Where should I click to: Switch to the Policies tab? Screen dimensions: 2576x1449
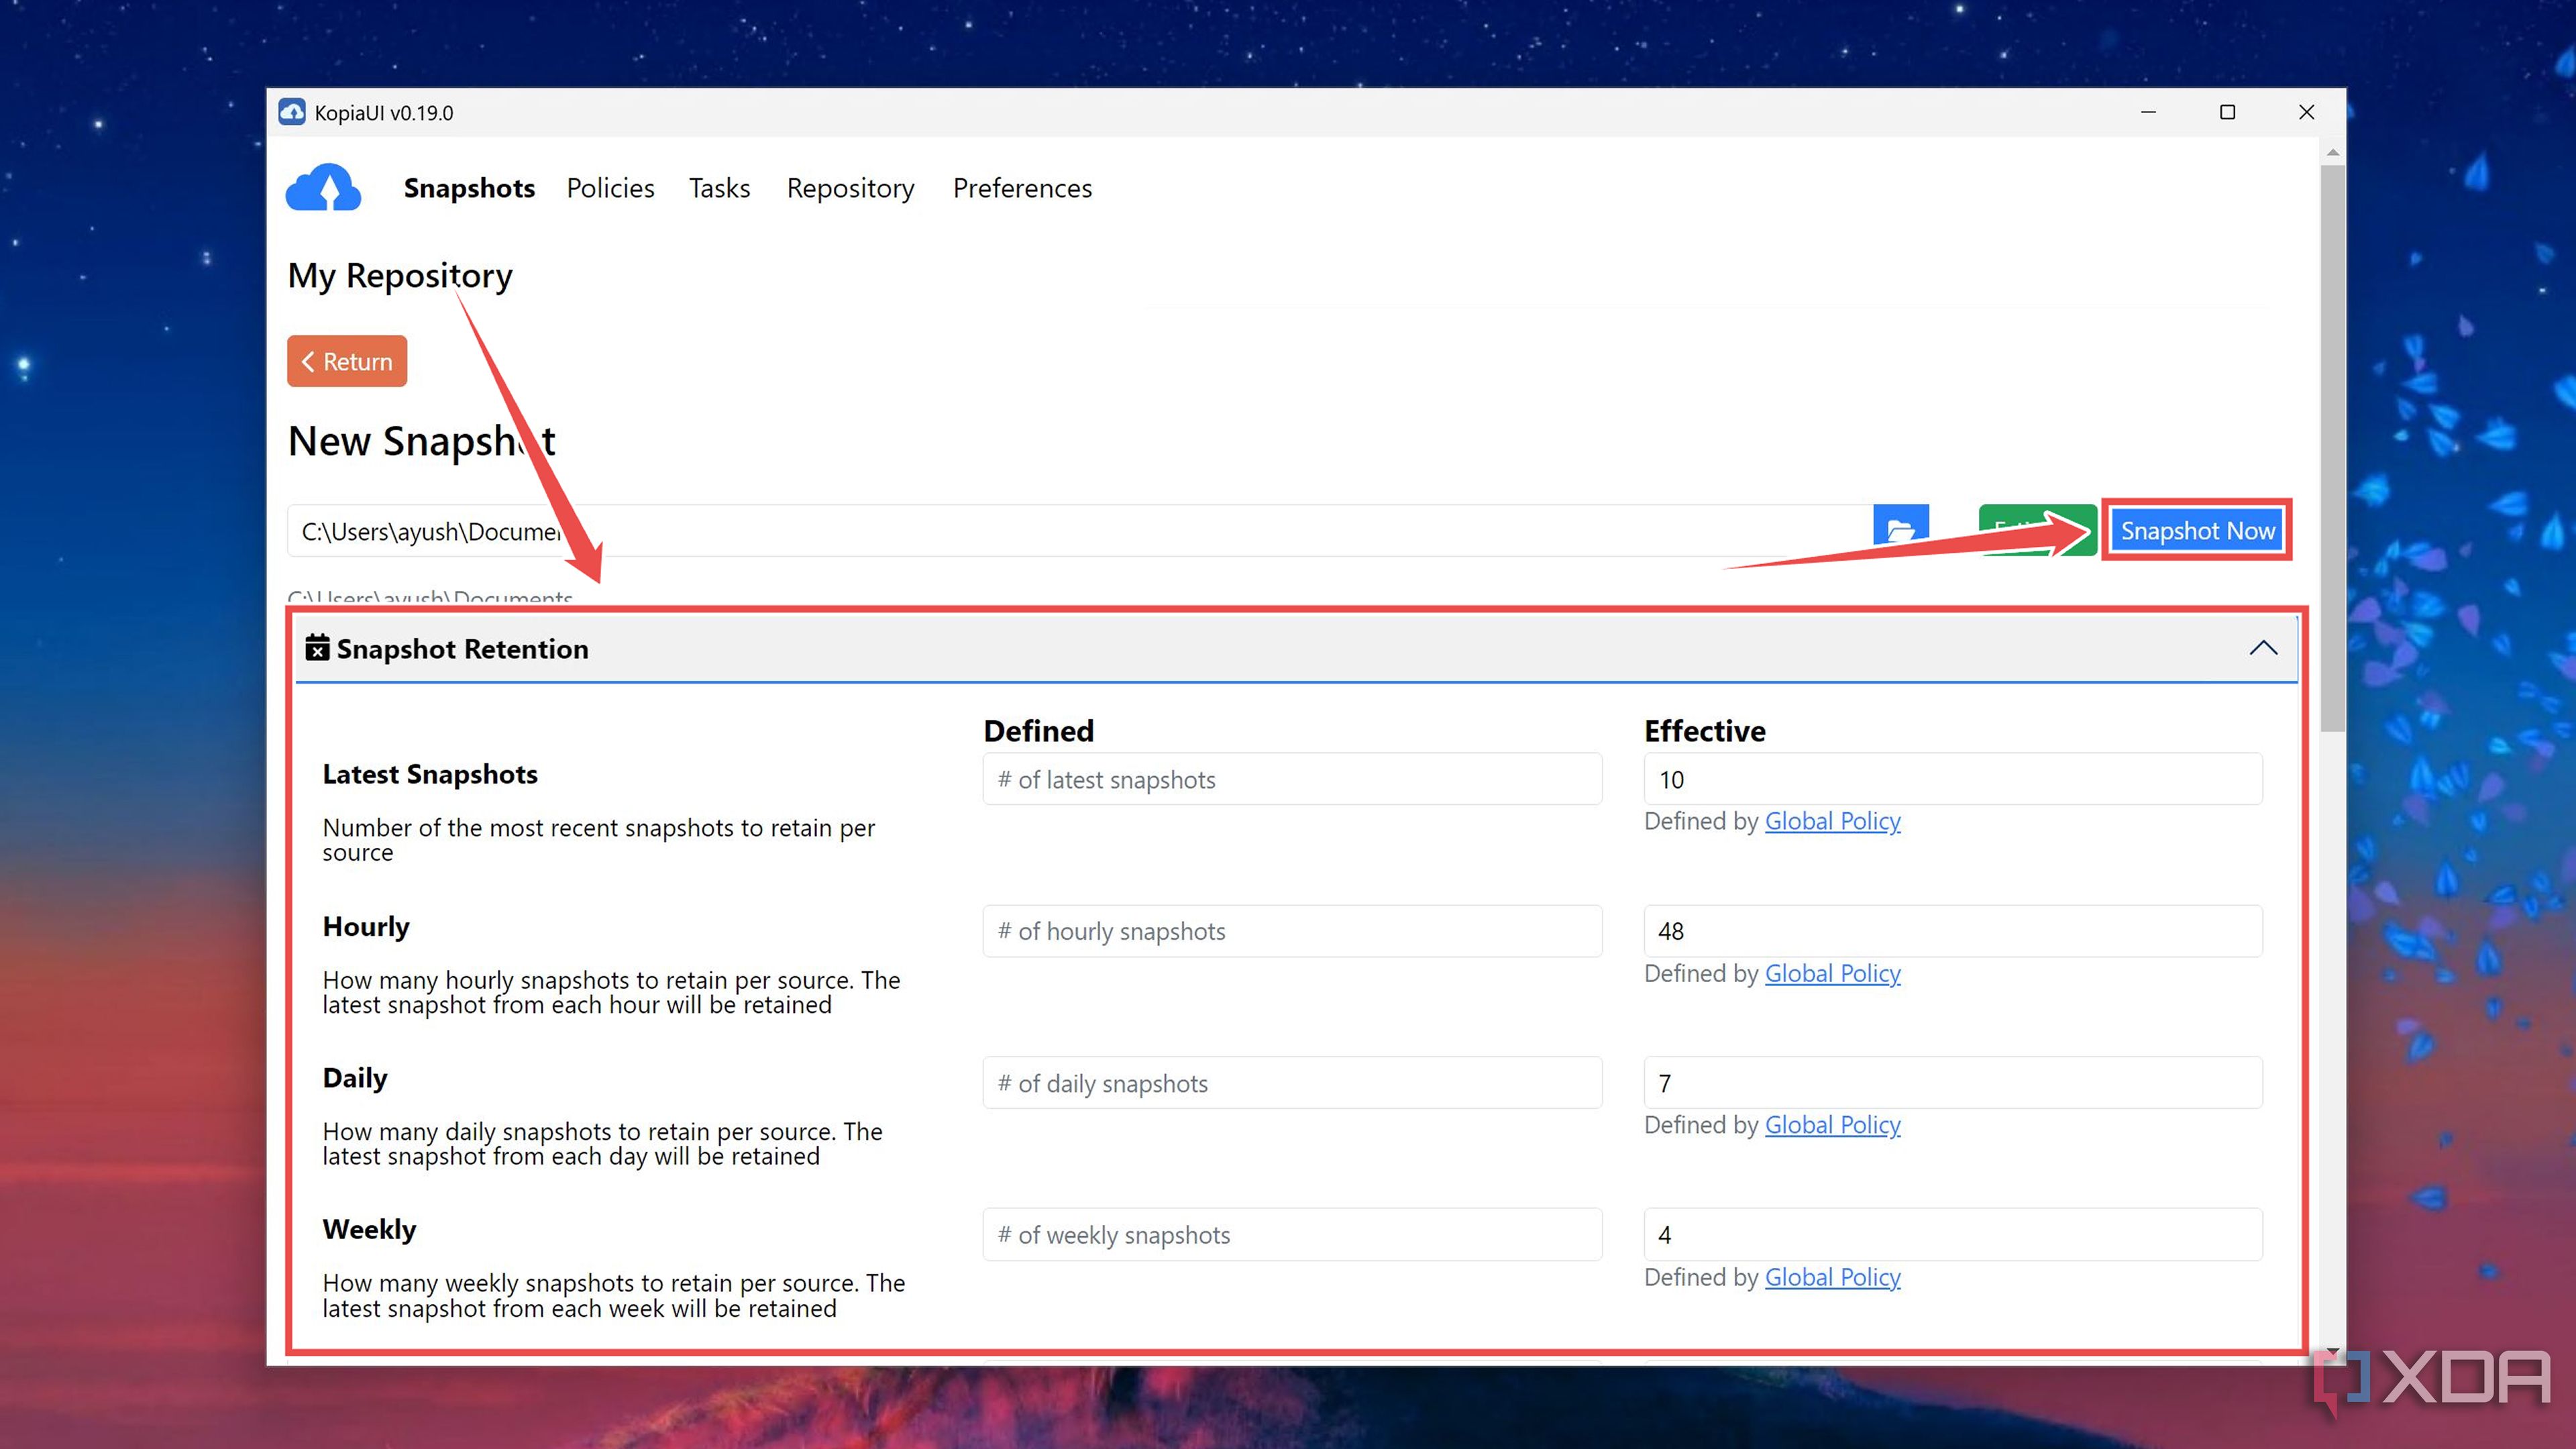pos(610,188)
